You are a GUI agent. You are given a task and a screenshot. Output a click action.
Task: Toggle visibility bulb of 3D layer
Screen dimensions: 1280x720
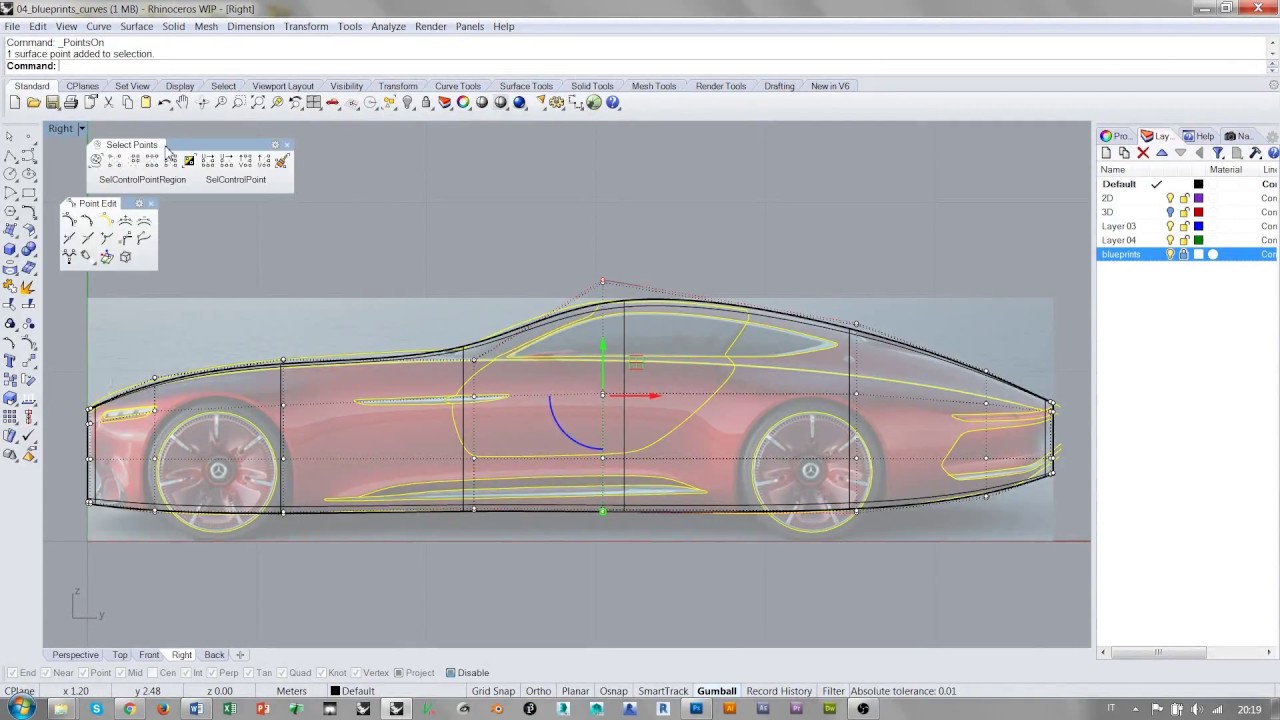pyautogui.click(x=1170, y=212)
